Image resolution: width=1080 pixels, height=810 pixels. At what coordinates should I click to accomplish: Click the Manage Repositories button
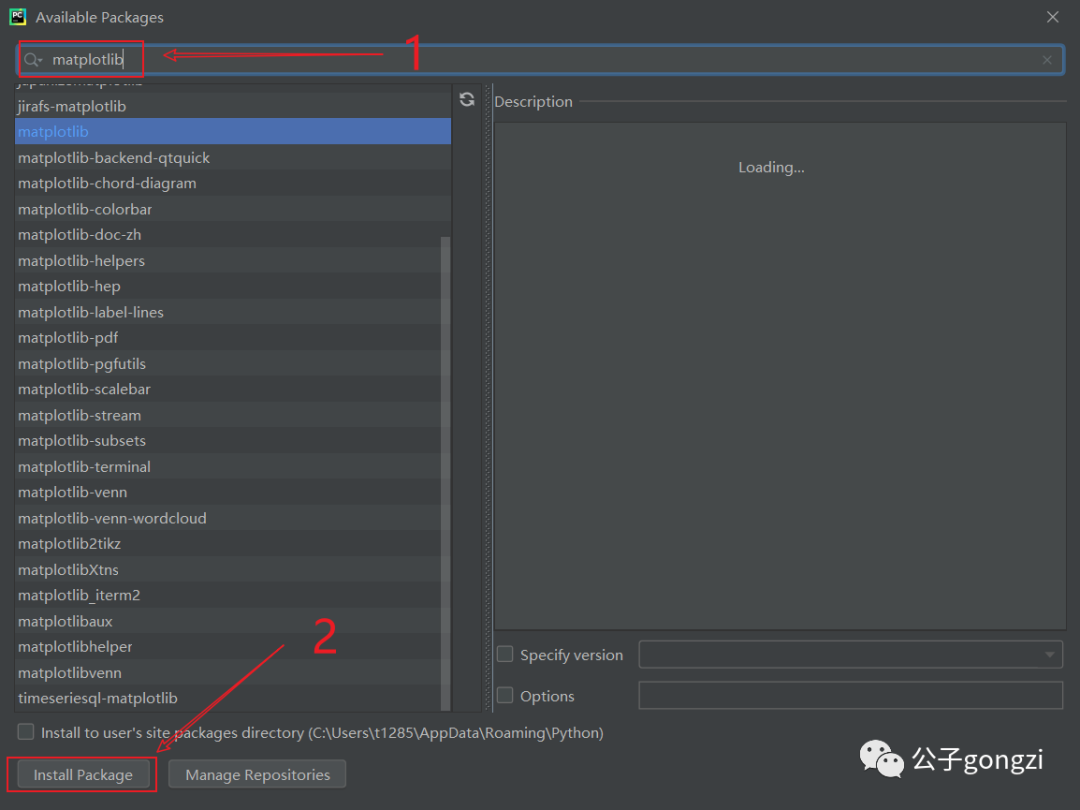[257, 774]
